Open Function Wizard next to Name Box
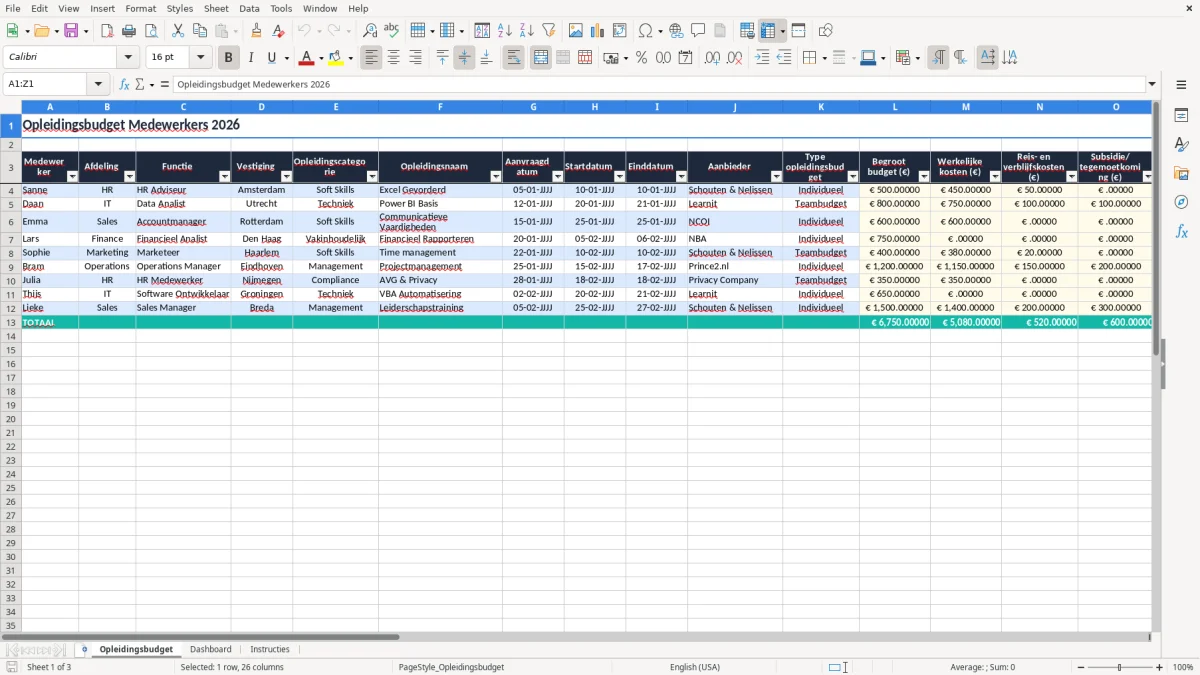 tap(124, 84)
